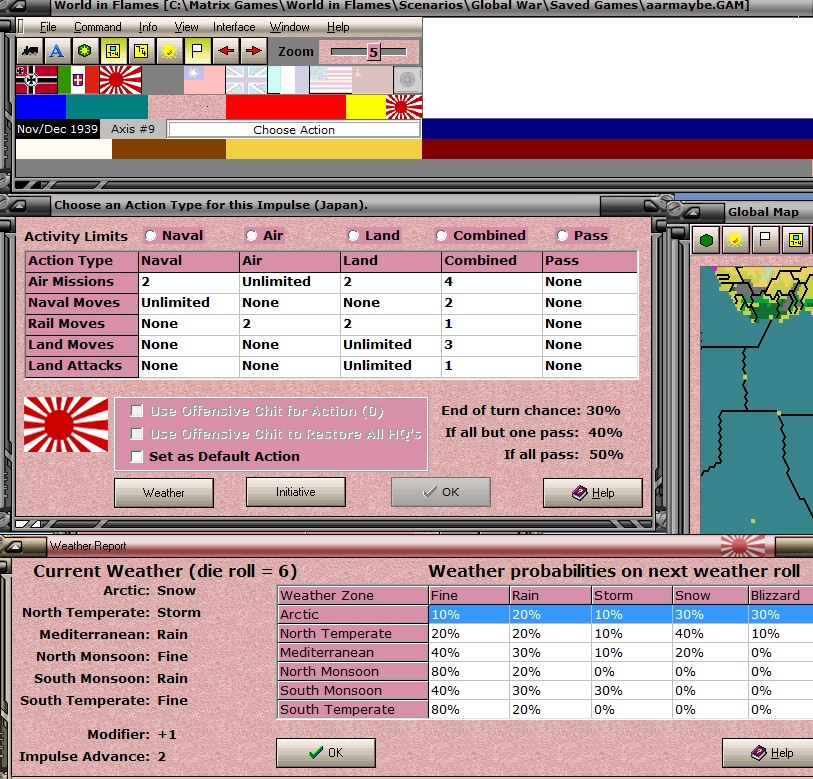The image size is (813, 779).
Task: Select the faded United States flag
Action: tap(331, 80)
